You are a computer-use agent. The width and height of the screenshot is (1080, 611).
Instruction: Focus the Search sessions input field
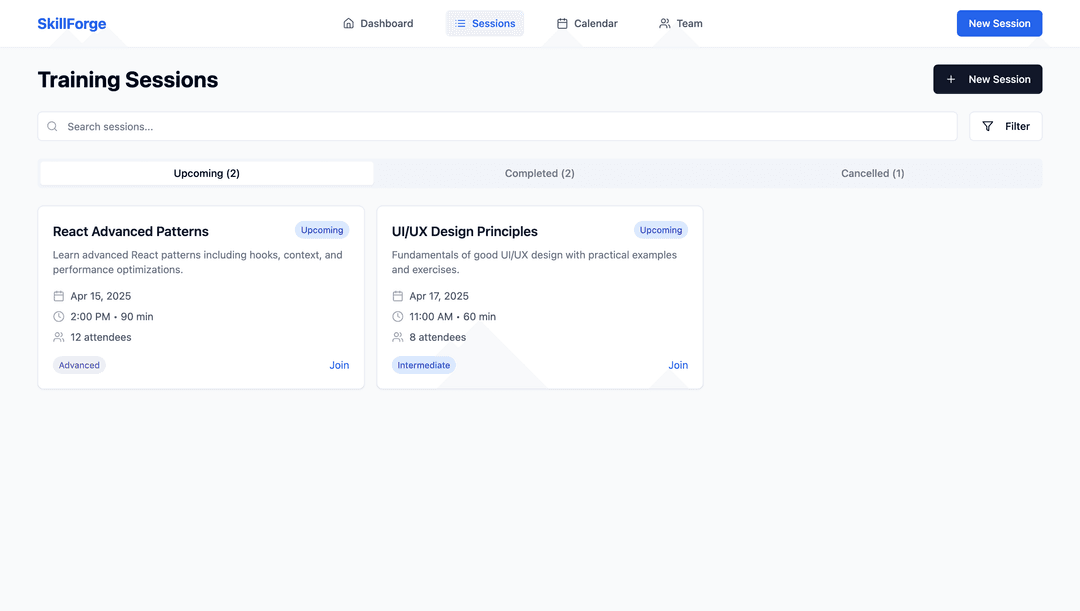500,126
